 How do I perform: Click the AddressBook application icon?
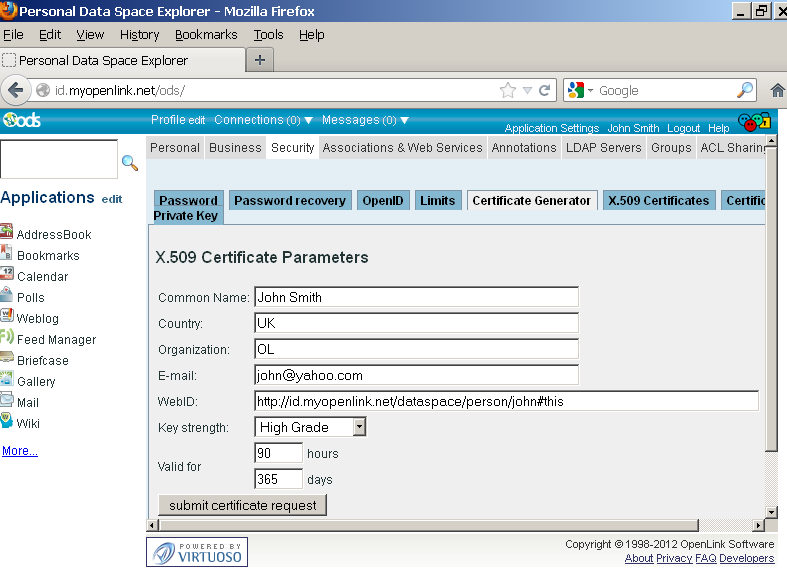[7, 234]
